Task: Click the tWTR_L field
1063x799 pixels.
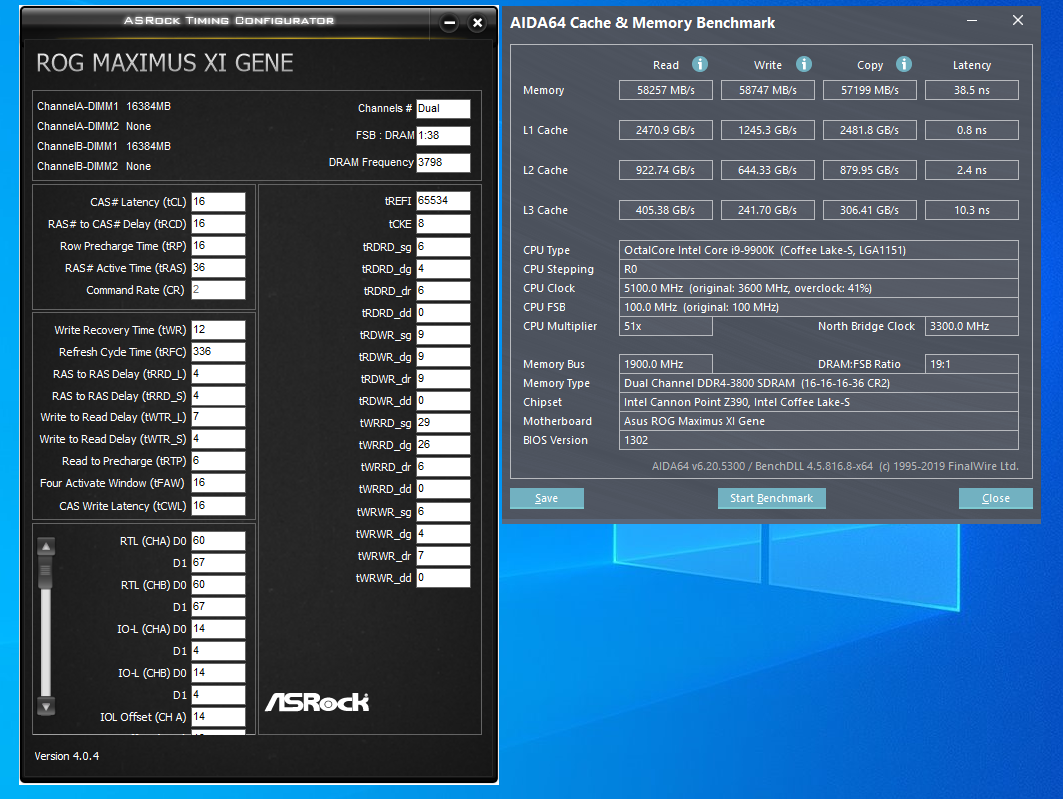Action: [218, 417]
